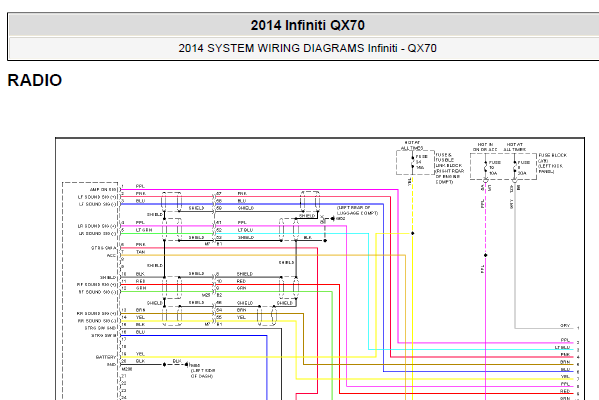Viewport: 599px width, 400px height.
Task: Click the 'RADIO' section heading
Action: coord(35,80)
